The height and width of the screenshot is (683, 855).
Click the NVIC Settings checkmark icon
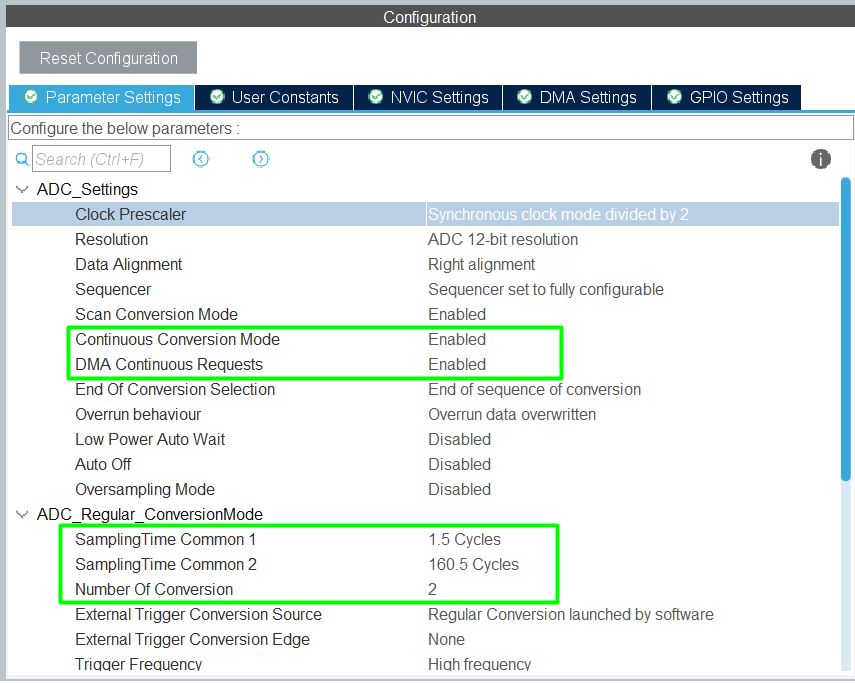tap(376, 97)
